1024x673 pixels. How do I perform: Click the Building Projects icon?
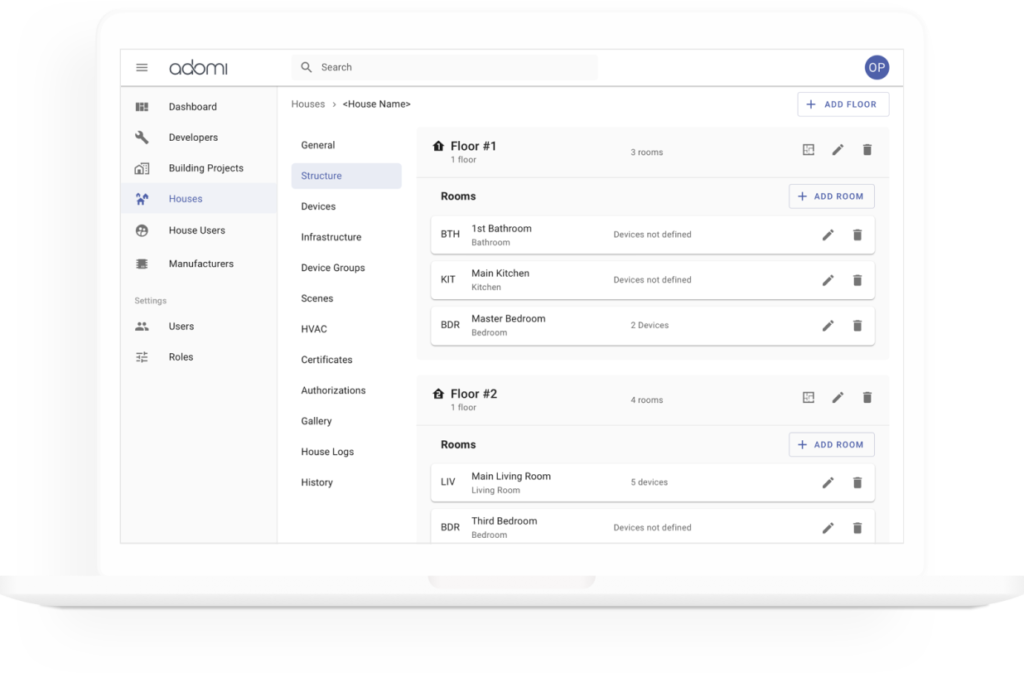pos(142,168)
